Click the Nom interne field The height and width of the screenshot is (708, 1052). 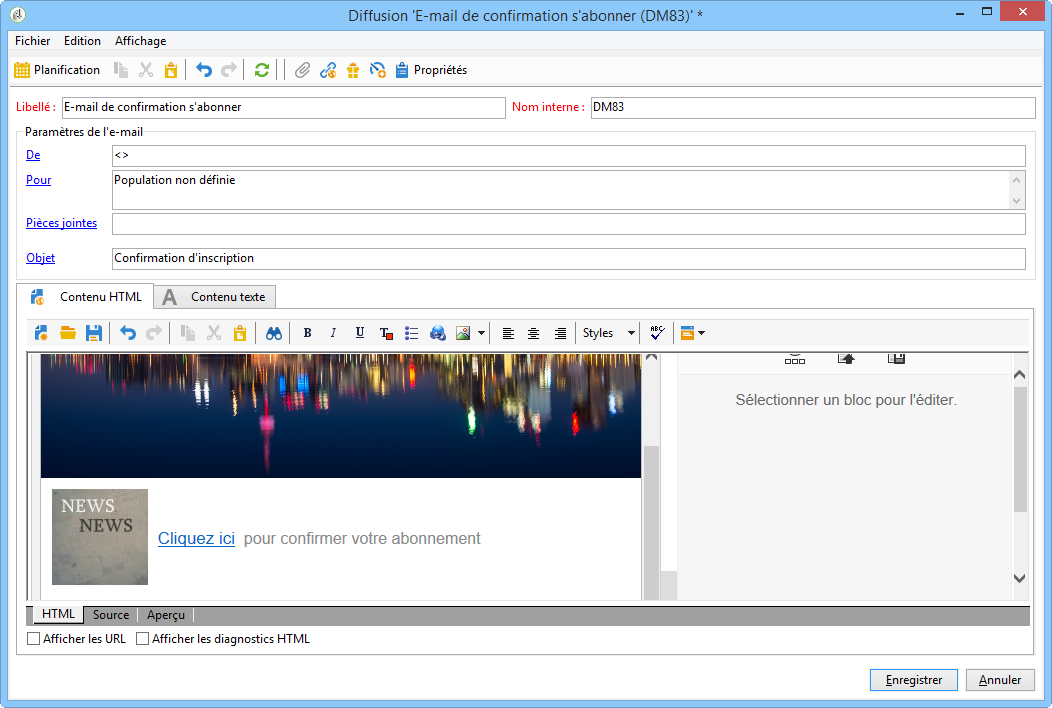point(812,107)
